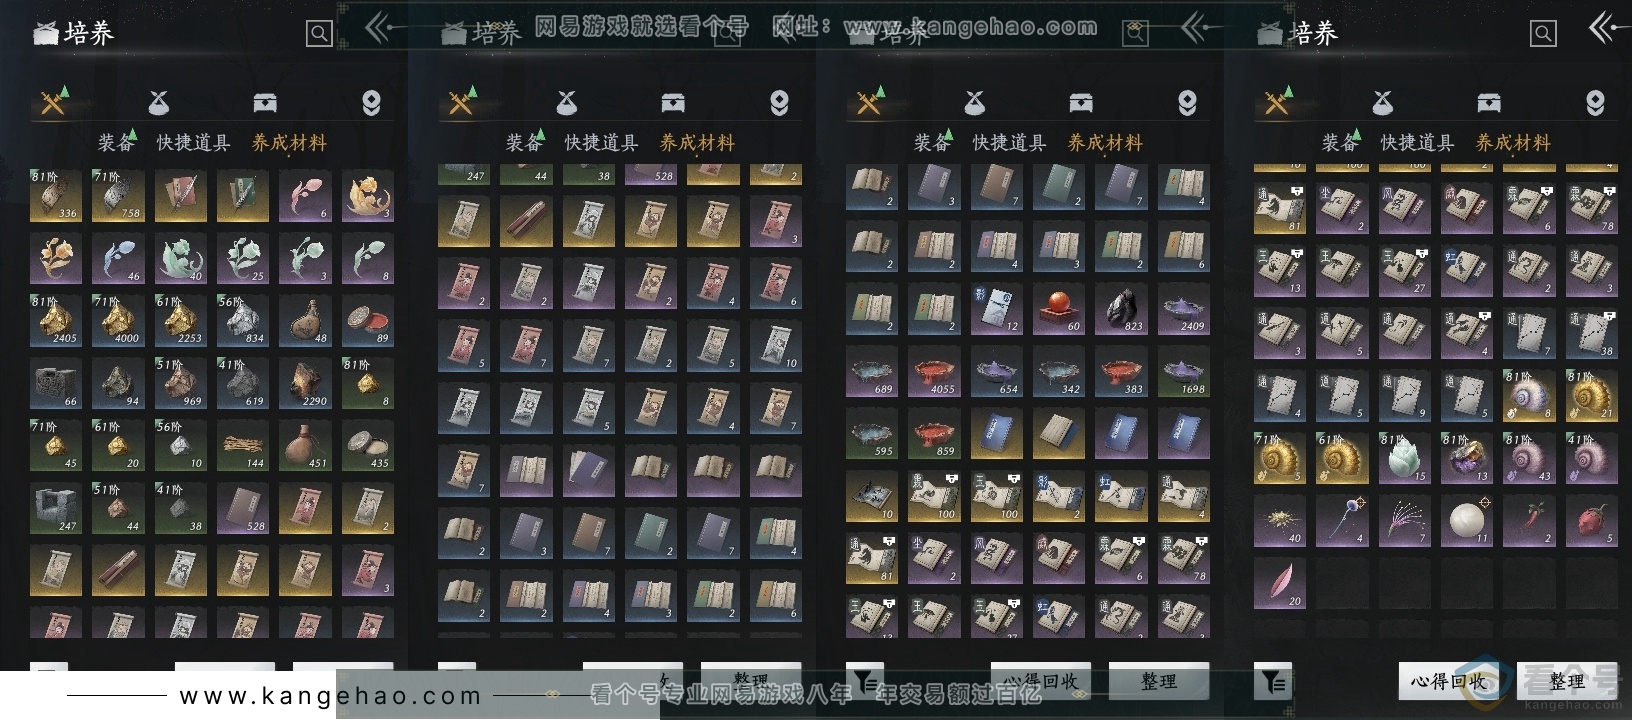The height and width of the screenshot is (720, 1632).
Task: Select the red orb with count 60
Action: (1059, 308)
